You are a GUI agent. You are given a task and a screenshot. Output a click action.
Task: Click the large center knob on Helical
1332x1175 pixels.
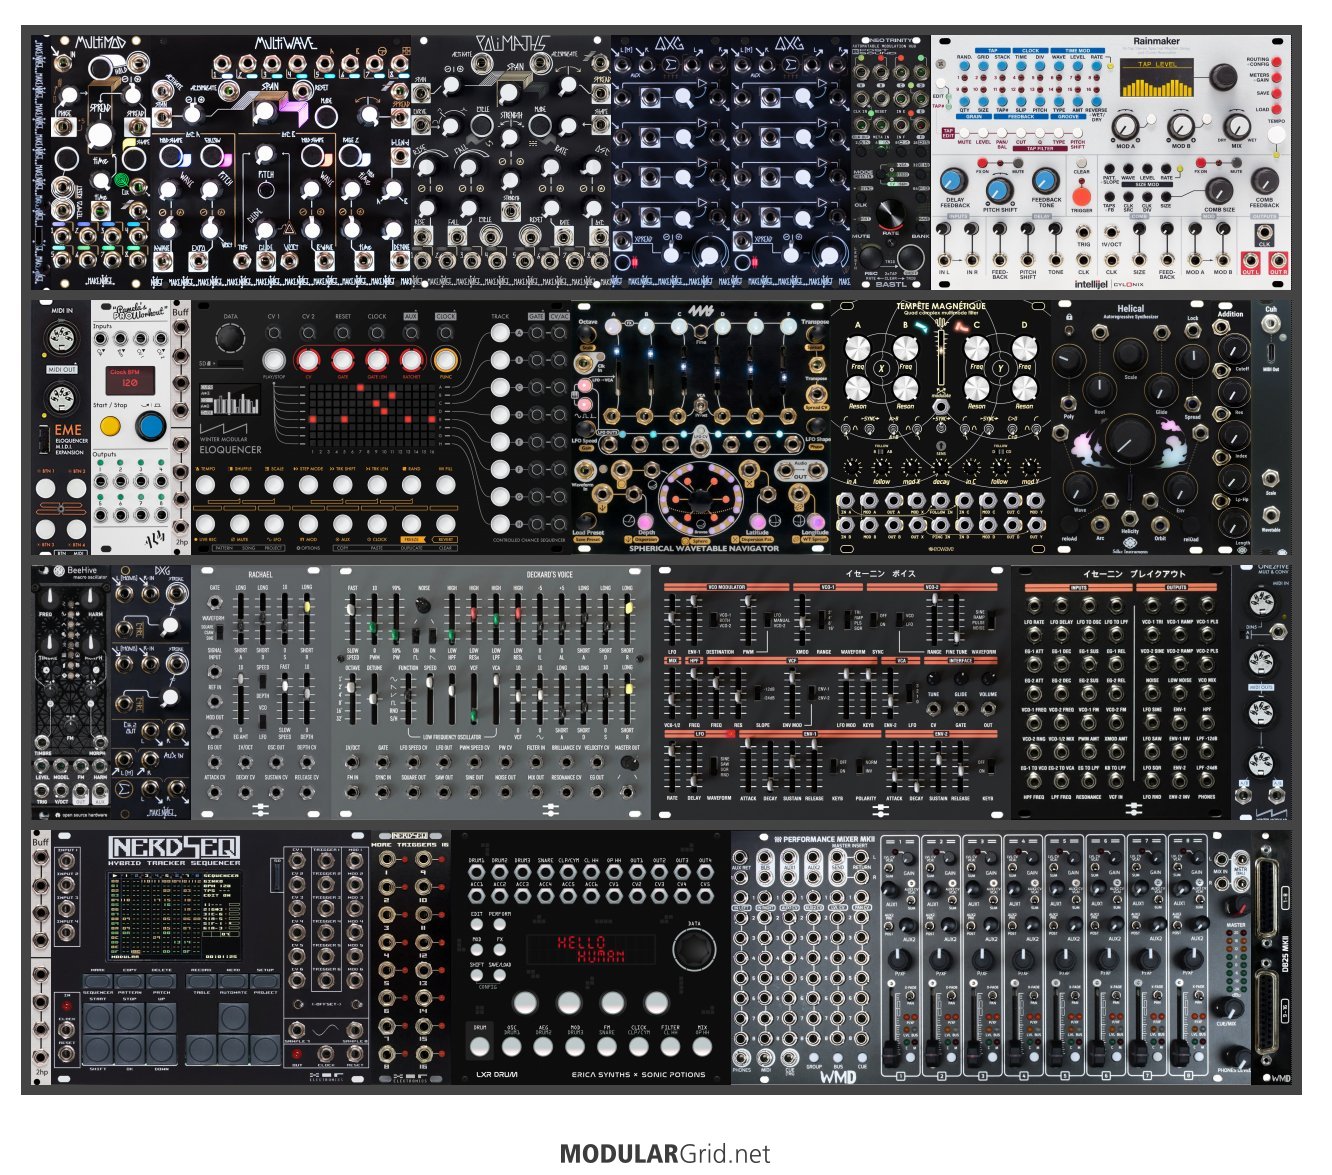[1130, 437]
